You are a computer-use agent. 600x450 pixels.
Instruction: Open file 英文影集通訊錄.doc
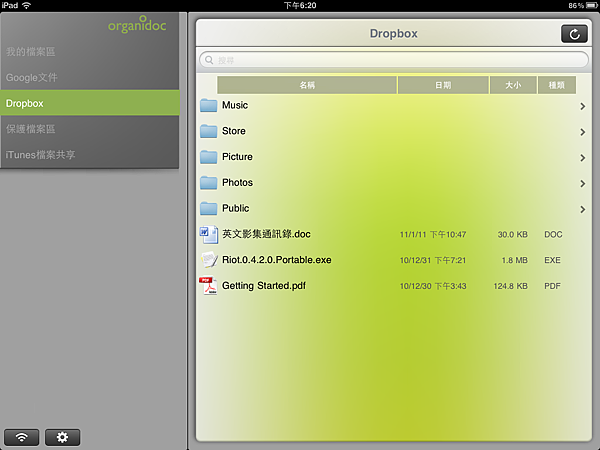click(266, 234)
